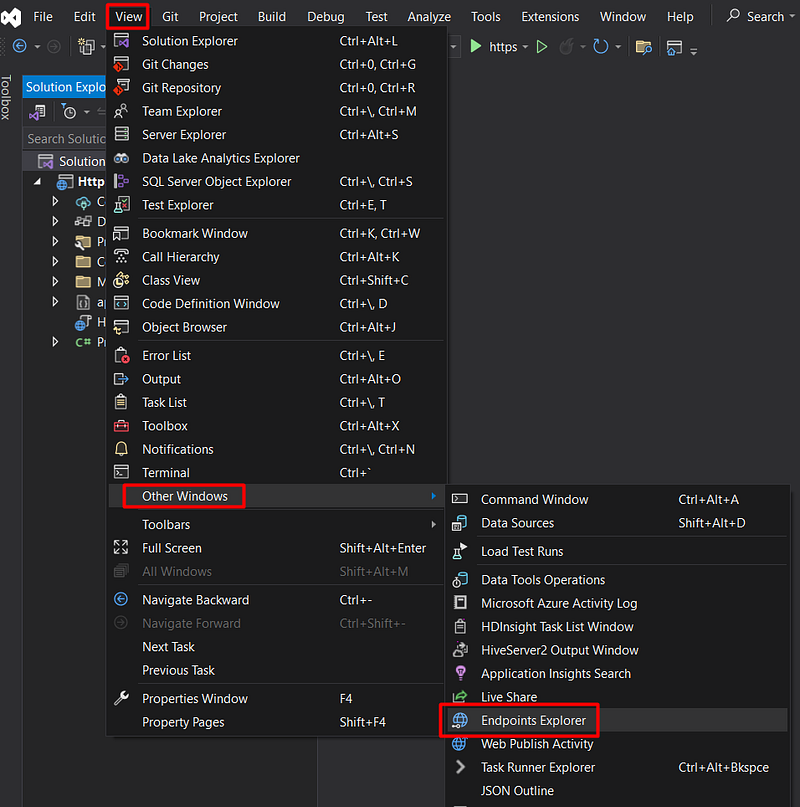Viewport: 800px width, 807px height.
Task: Expand the Toolbars submenu arrow
Action: [433, 524]
